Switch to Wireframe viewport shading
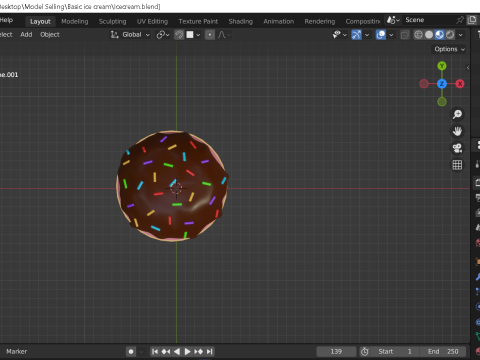The height and width of the screenshot is (360, 480). (418, 35)
